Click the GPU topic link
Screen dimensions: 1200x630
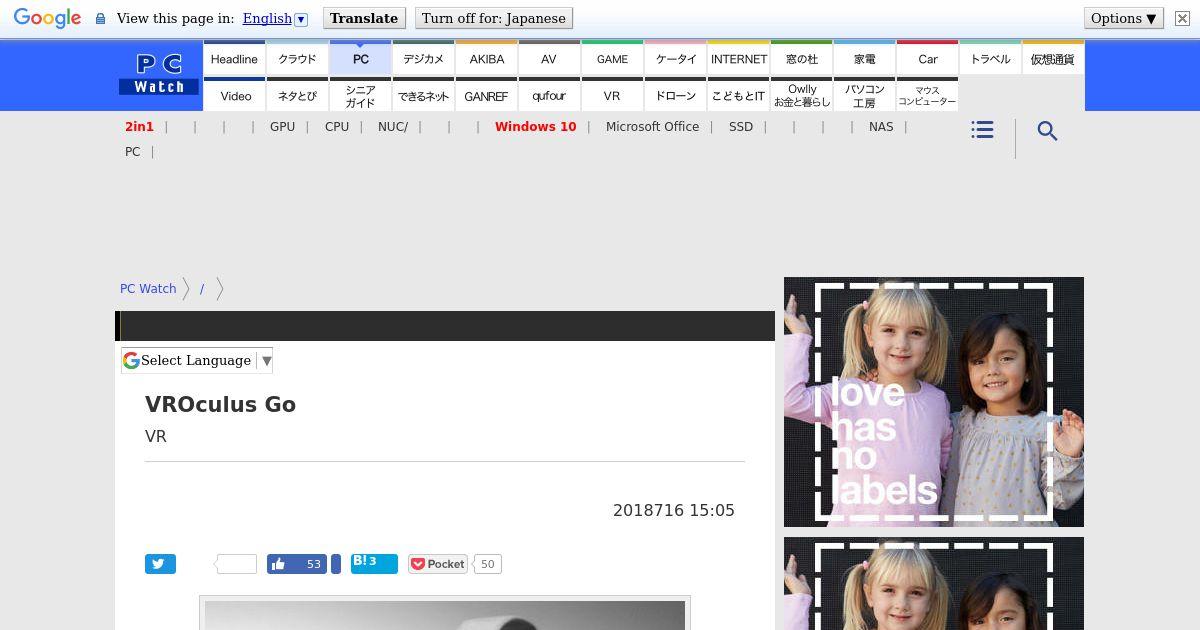point(282,127)
